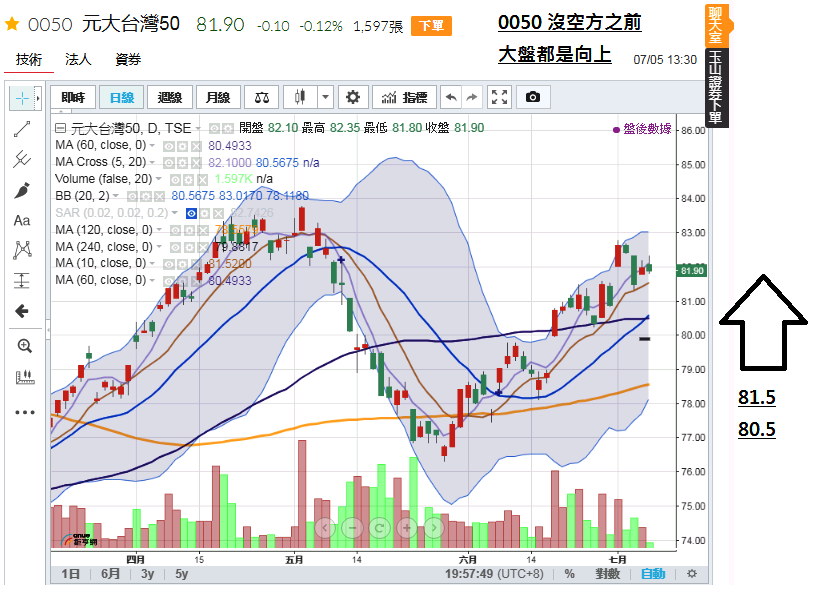Image resolution: width=830 pixels, height=600 pixels.
Task: Select the 週線 weekly interval
Action: 169,97
